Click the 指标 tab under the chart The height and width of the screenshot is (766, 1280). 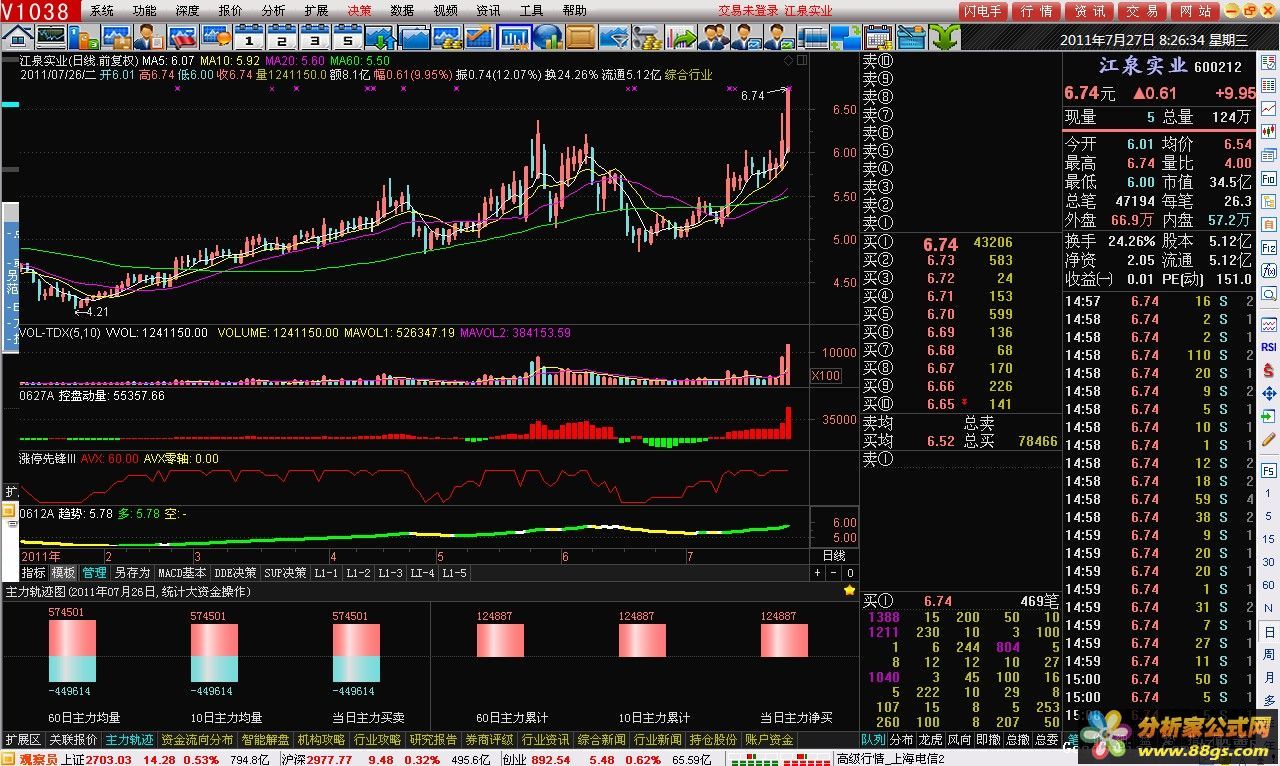[33, 573]
